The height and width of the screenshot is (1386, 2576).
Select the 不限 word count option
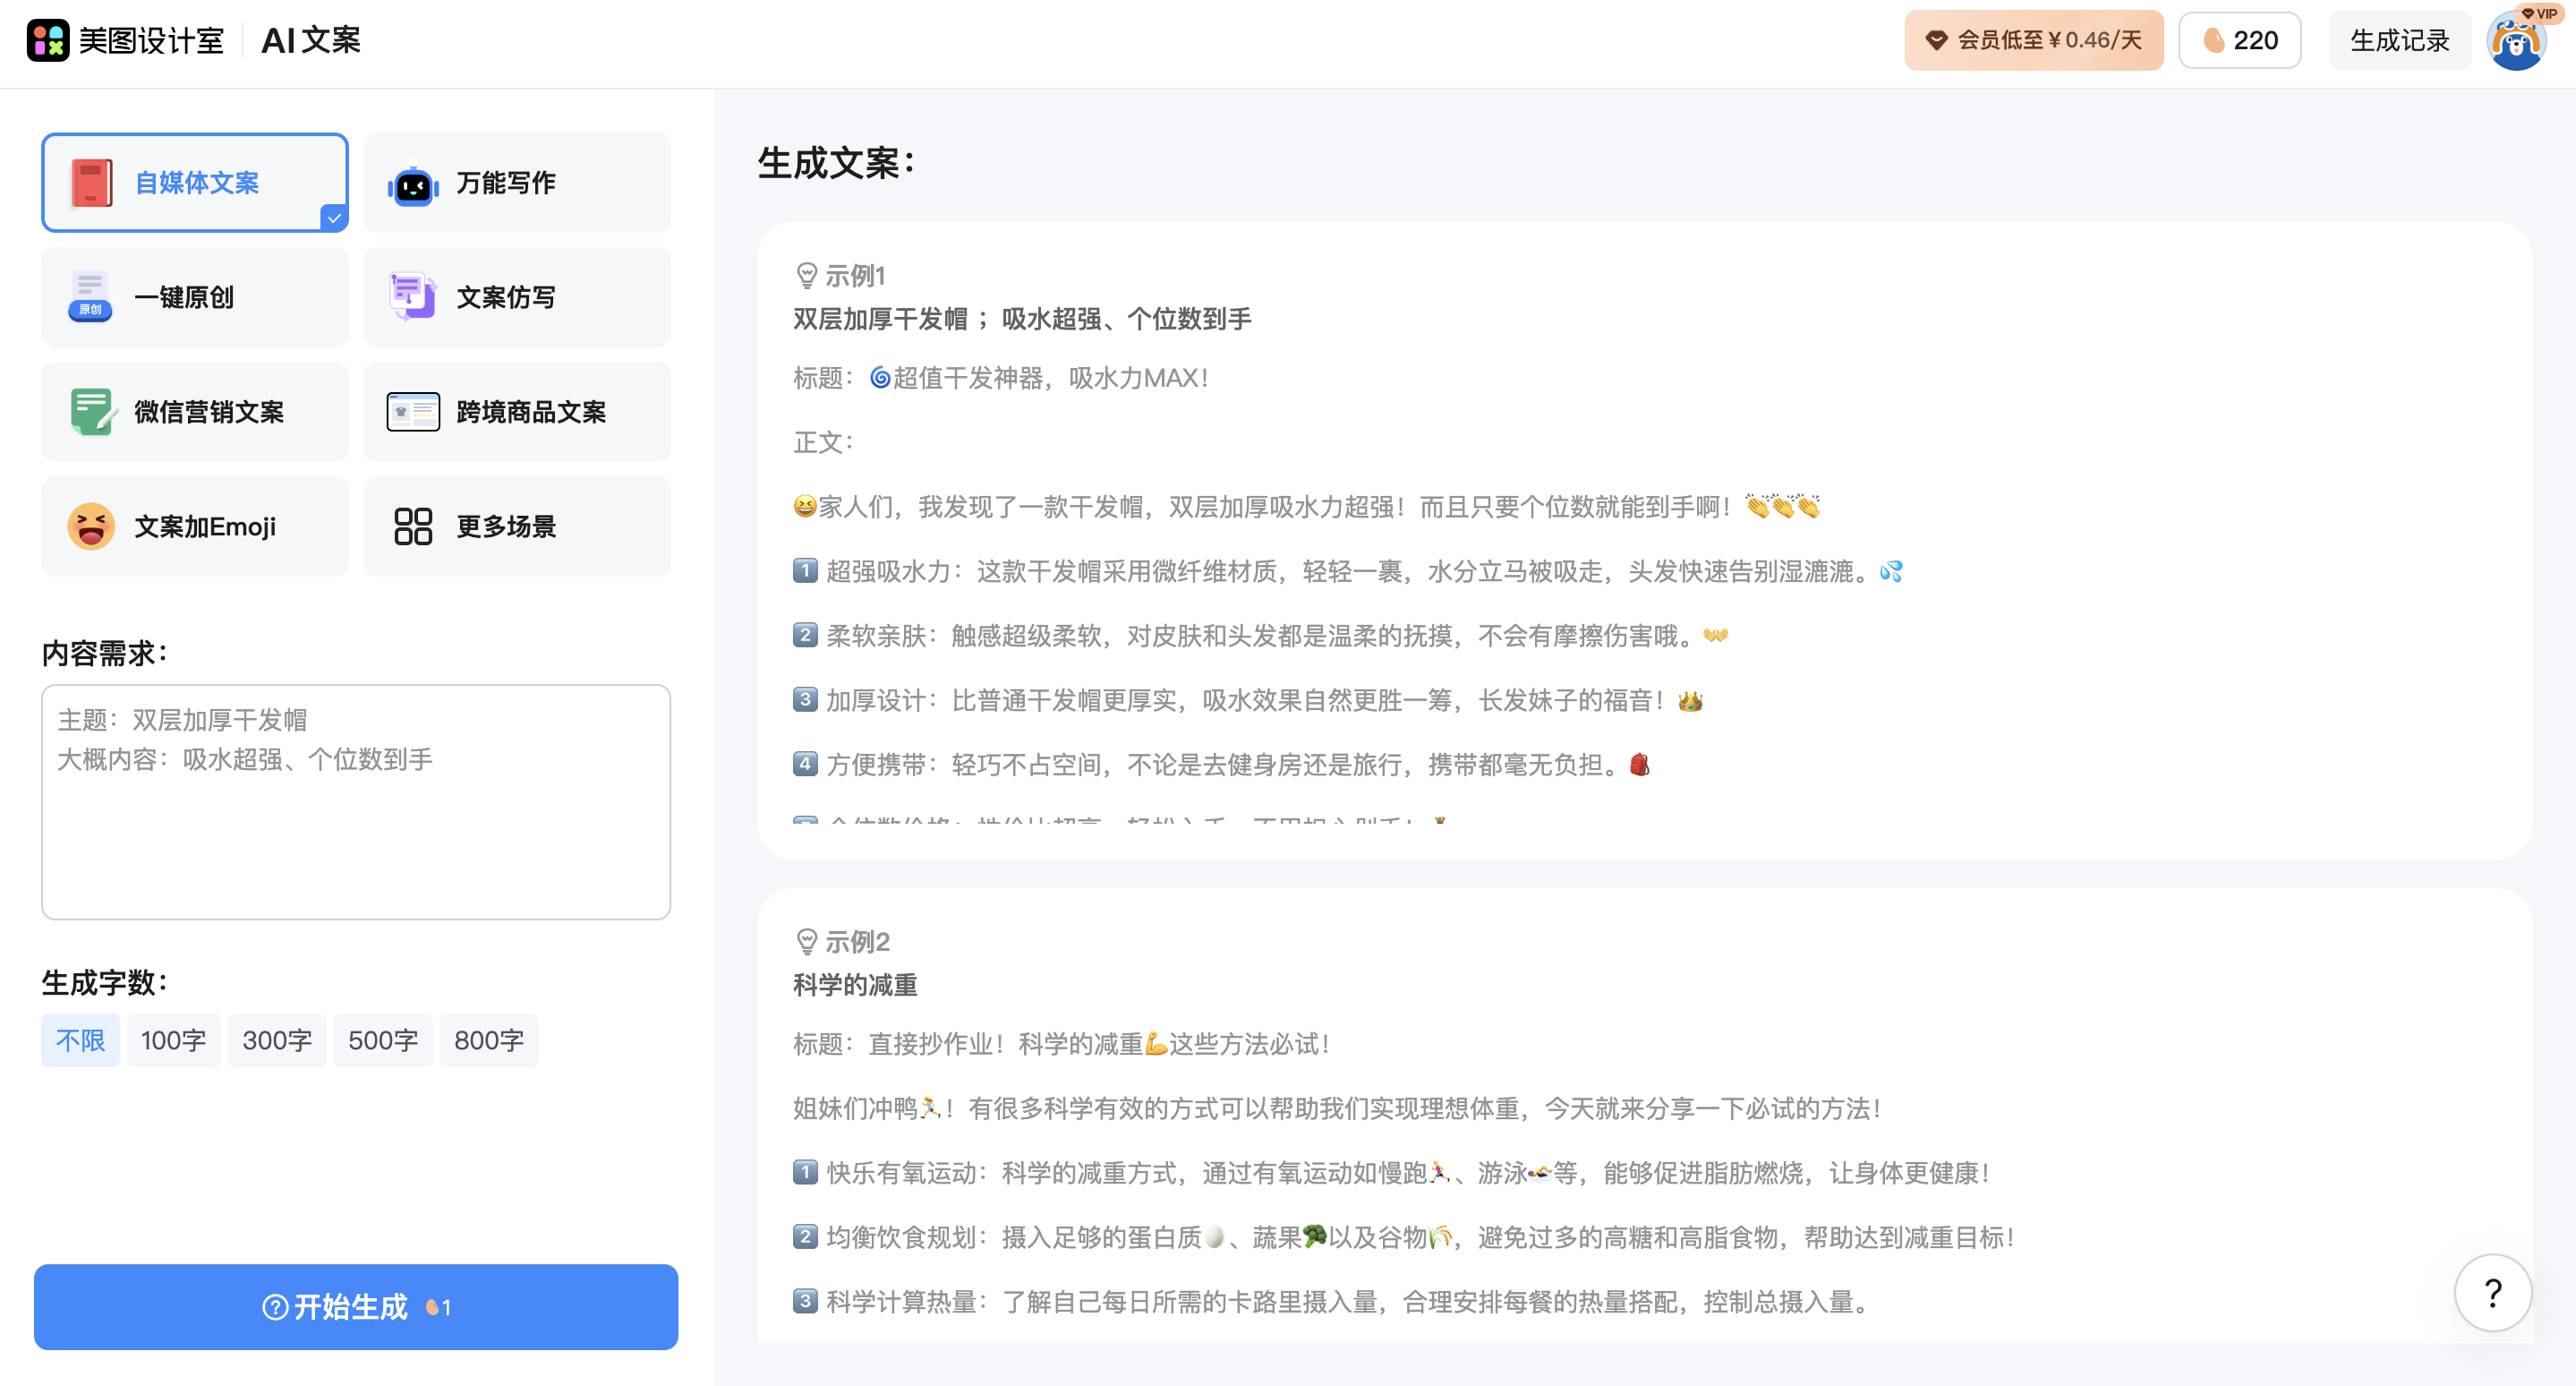80,1040
